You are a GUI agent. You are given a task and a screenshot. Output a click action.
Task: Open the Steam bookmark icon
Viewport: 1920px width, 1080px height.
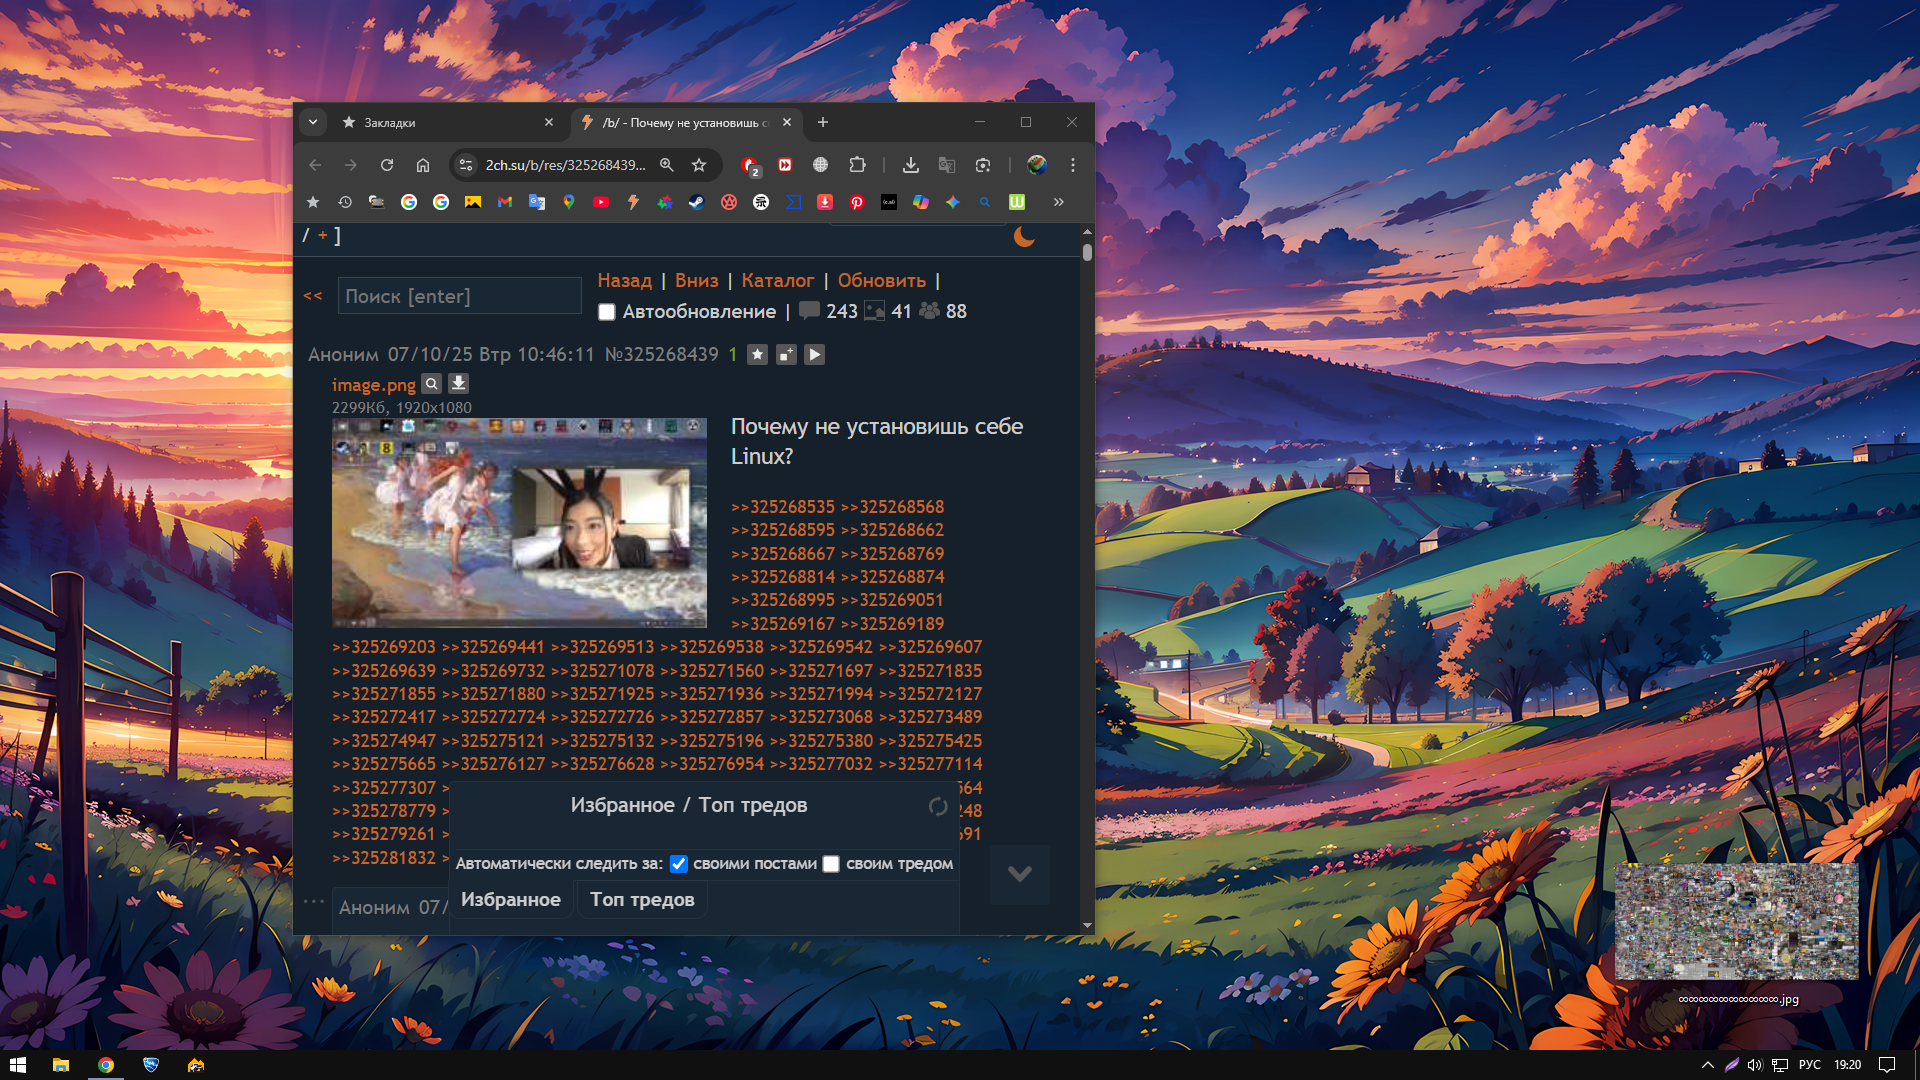(x=696, y=202)
